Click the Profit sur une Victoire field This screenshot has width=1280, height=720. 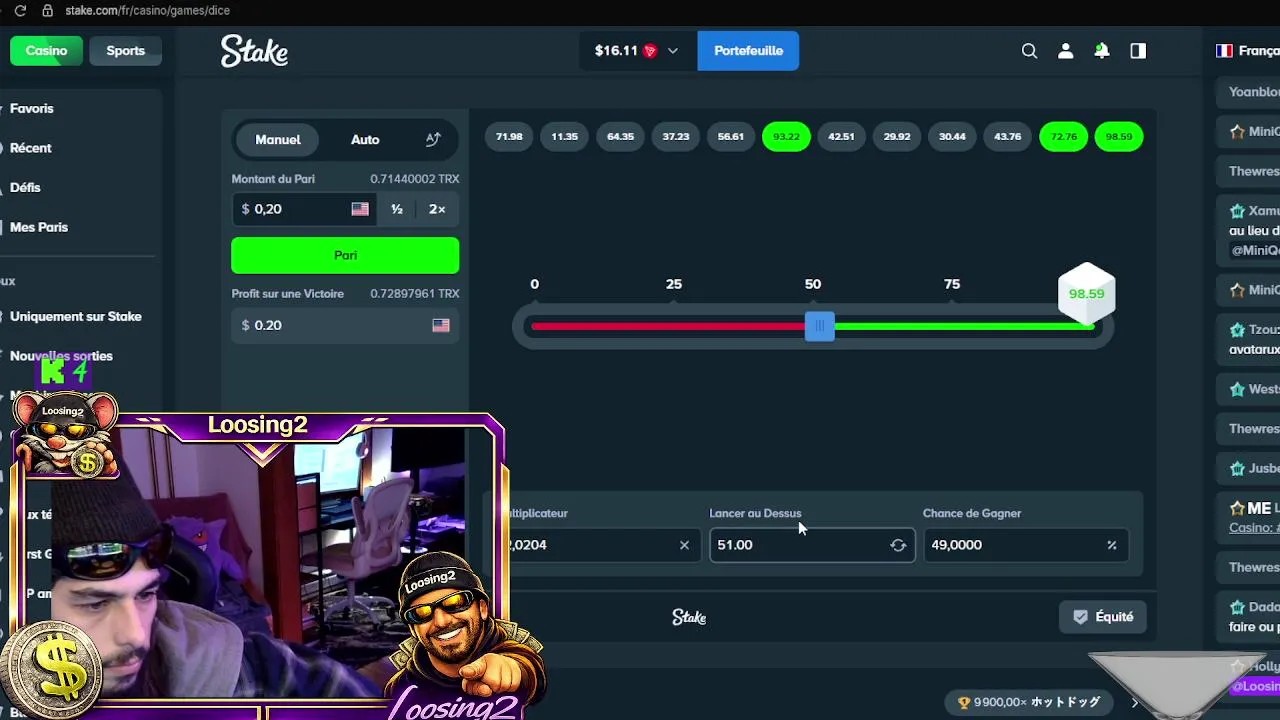[x=345, y=325]
